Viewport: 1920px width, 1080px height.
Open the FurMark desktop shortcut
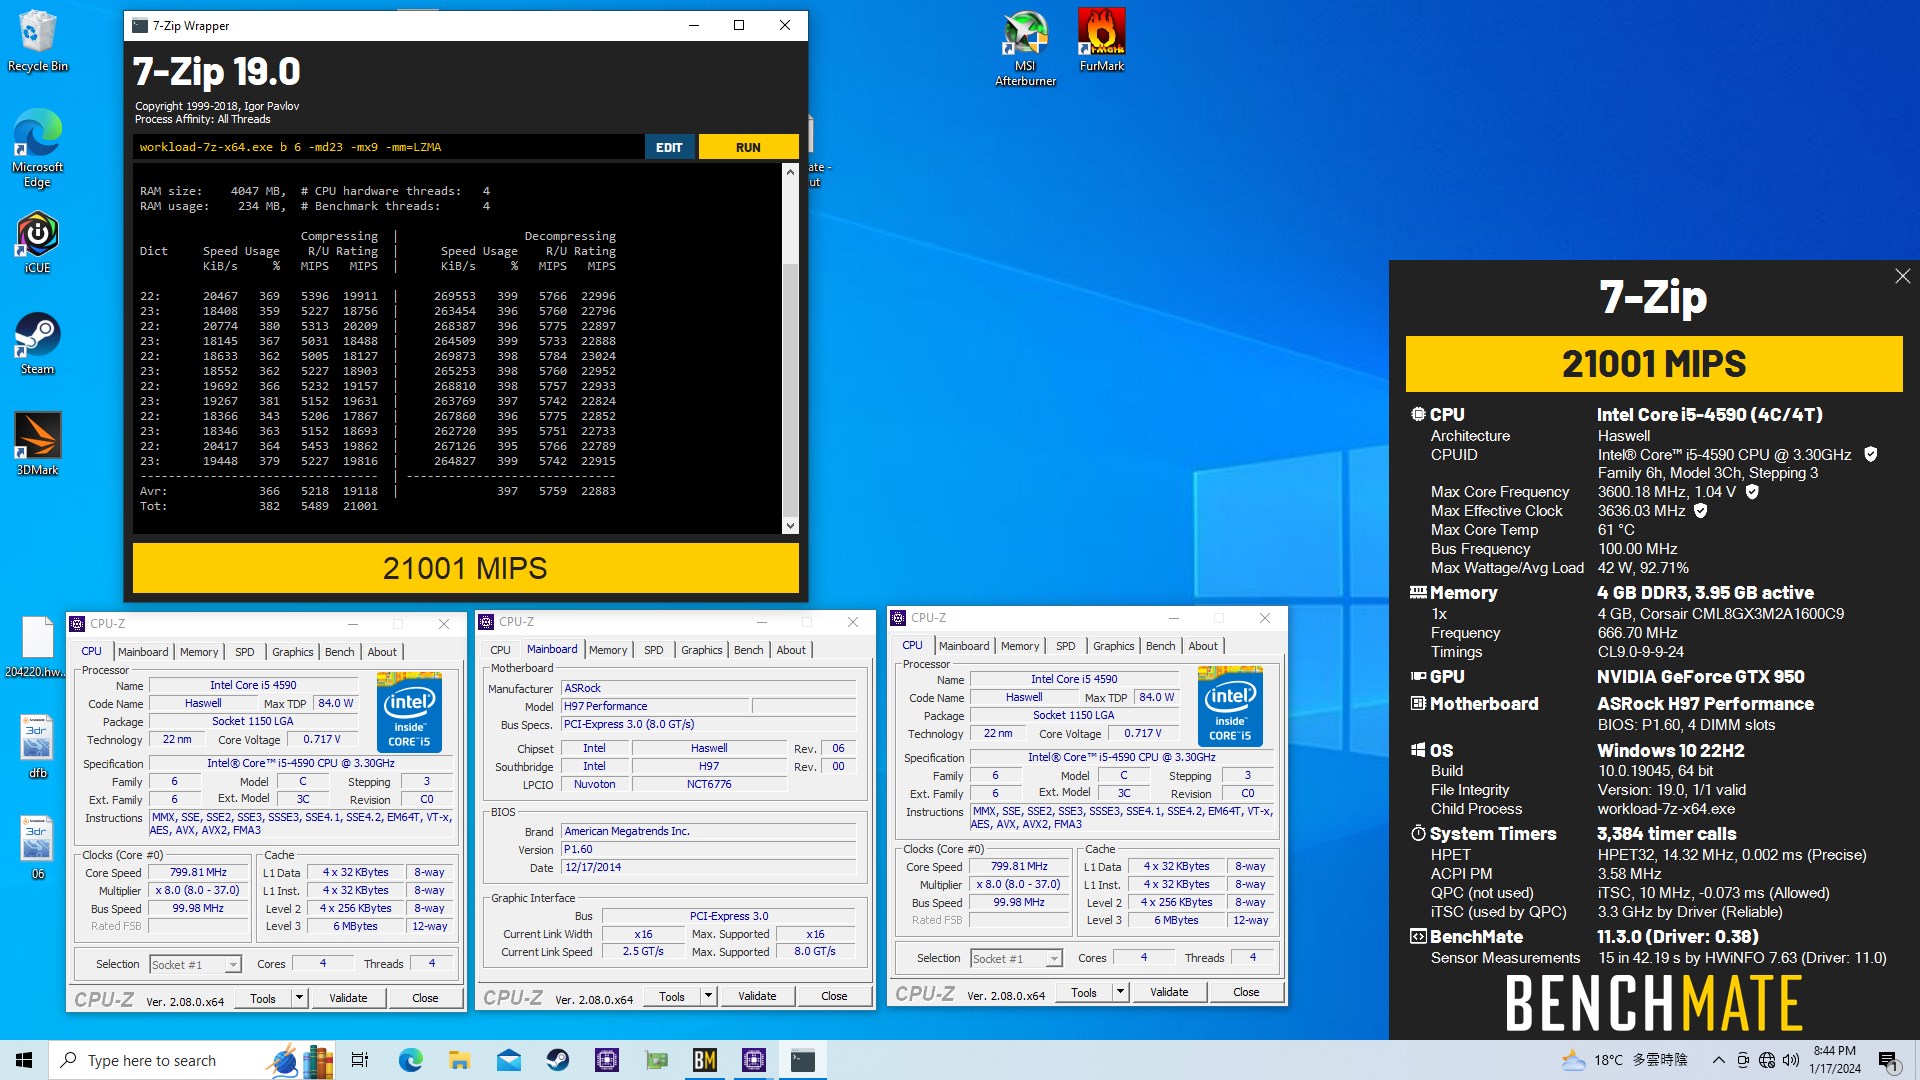point(1101,40)
